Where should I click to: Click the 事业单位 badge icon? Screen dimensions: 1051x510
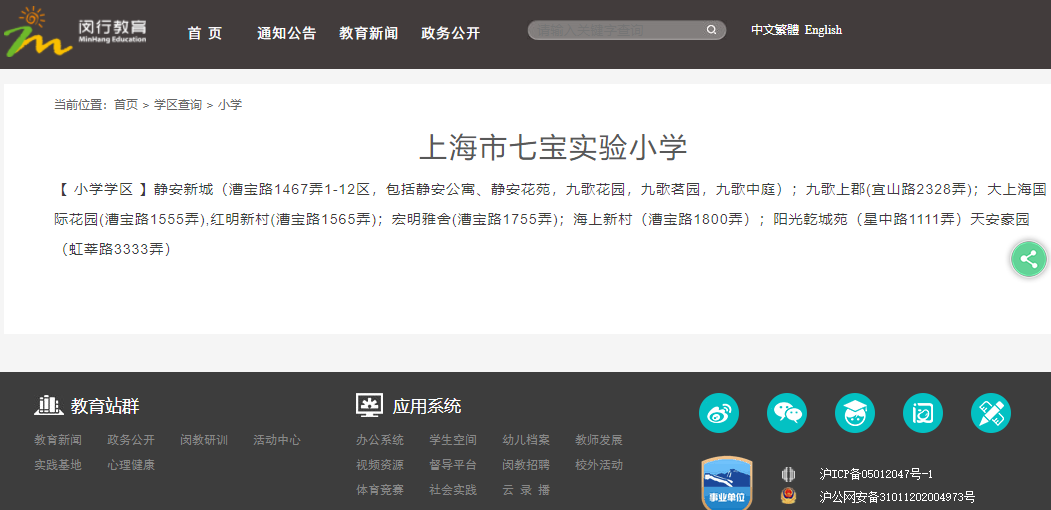tap(727, 484)
